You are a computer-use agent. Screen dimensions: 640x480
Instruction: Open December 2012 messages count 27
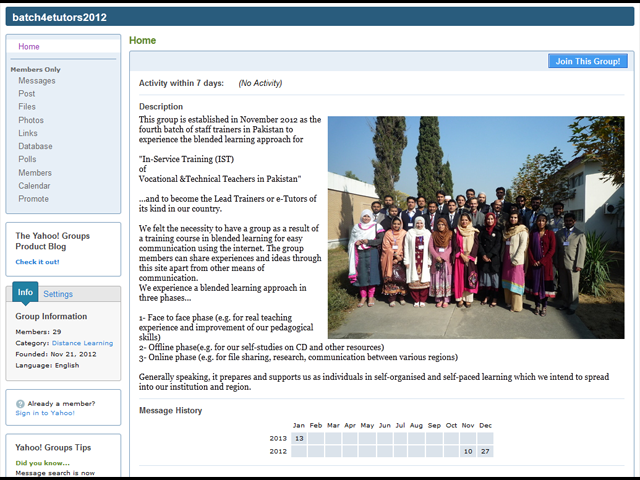[485, 451]
